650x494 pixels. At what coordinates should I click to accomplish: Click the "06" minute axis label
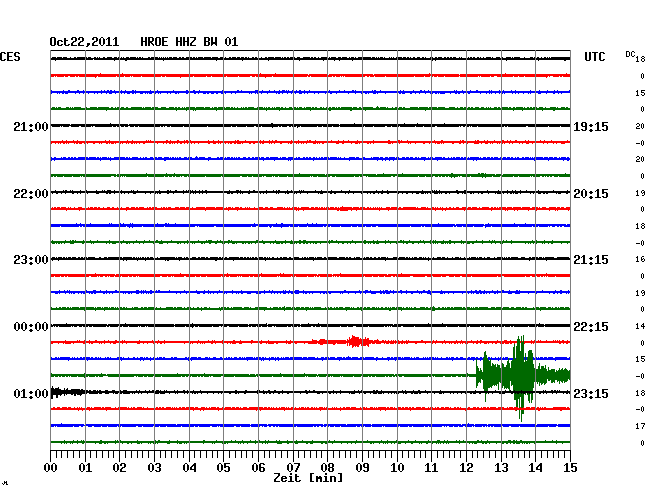tap(258, 467)
